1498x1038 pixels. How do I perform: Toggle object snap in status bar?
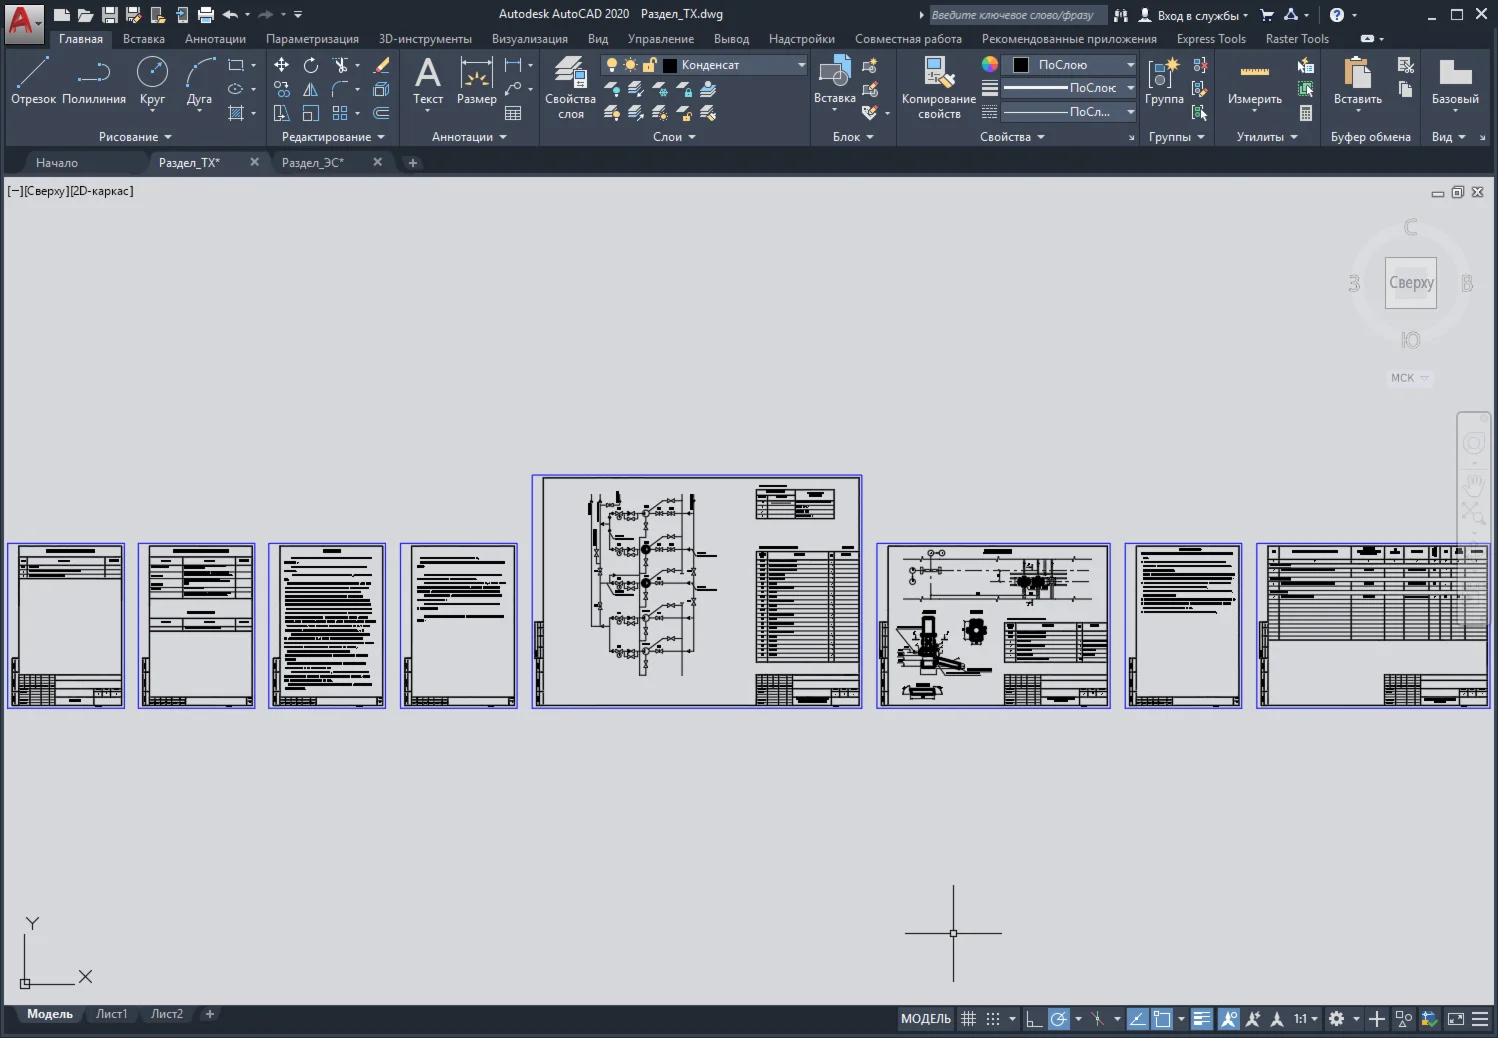pos(1162,1019)
